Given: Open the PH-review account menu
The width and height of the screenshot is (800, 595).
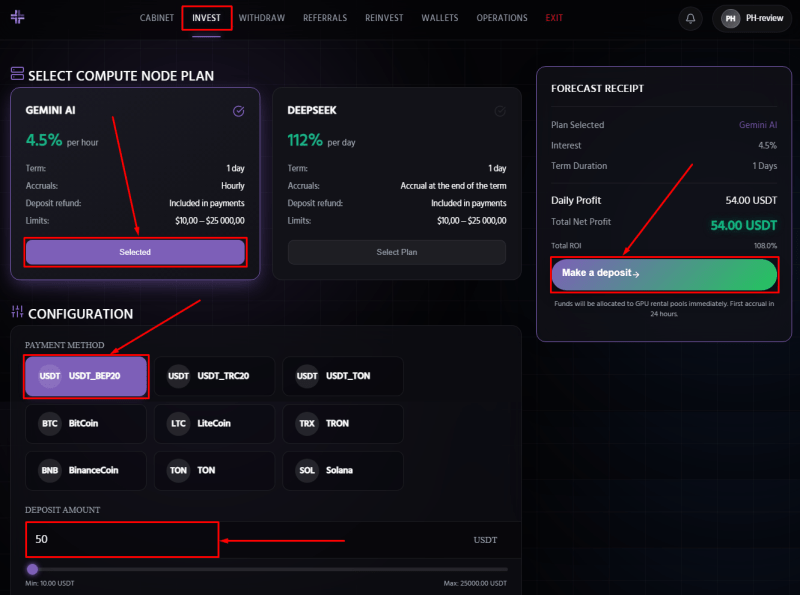Looking at the screenshot, I should pyautogui.click(x=751, y=18).
